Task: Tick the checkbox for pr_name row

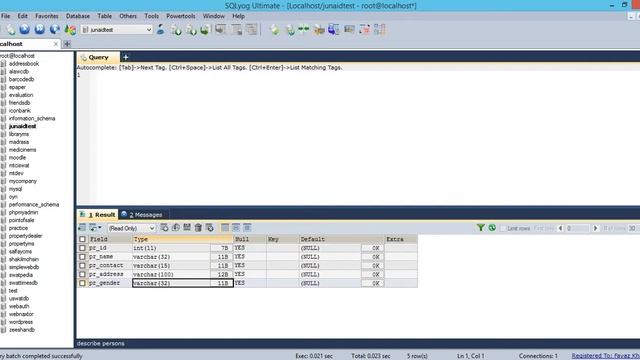Action: (x=82, y=257)
